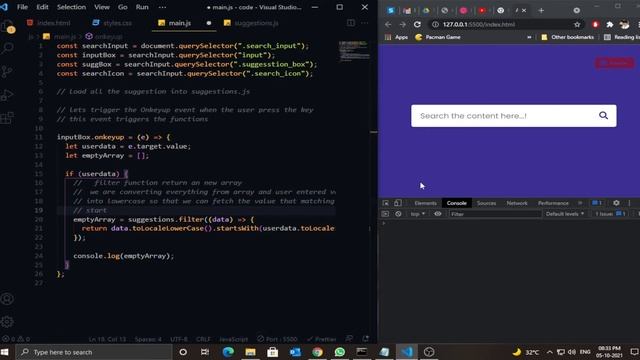Screen dimensions: 640x360
Task: Open More Actions in editor tab bar
Action: (x=364, y=23)
